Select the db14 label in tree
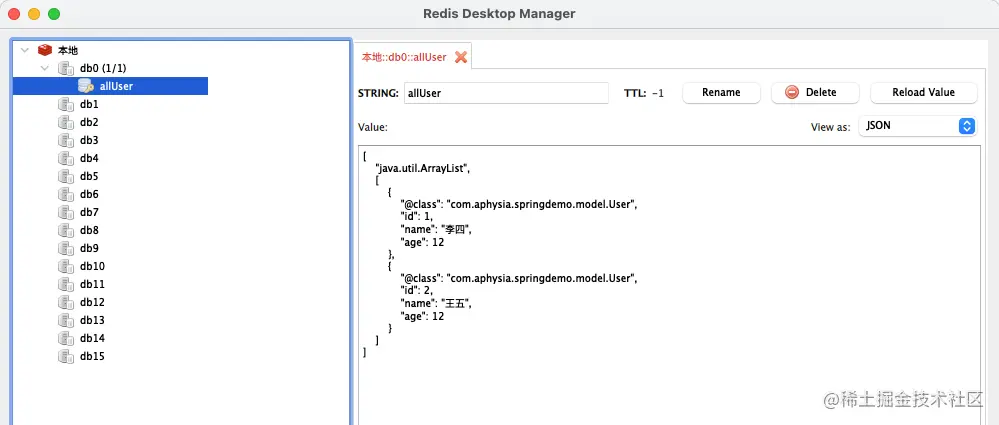 click(x=92, y=338)
